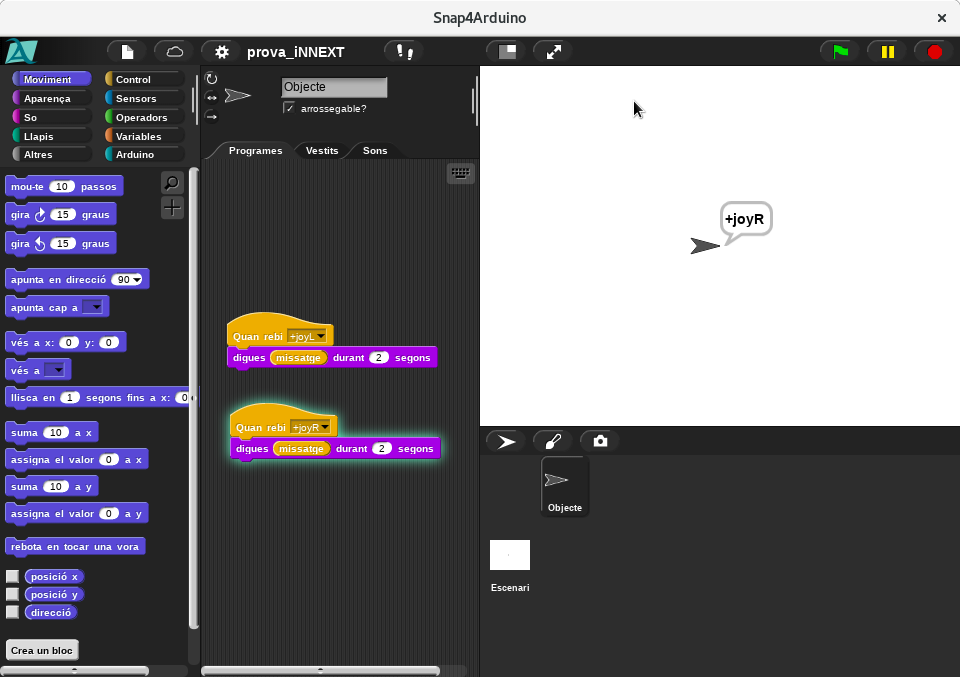Viewport: 960px width, 677px height.
Task: Select the Arduino category
Action: [144, 155]
